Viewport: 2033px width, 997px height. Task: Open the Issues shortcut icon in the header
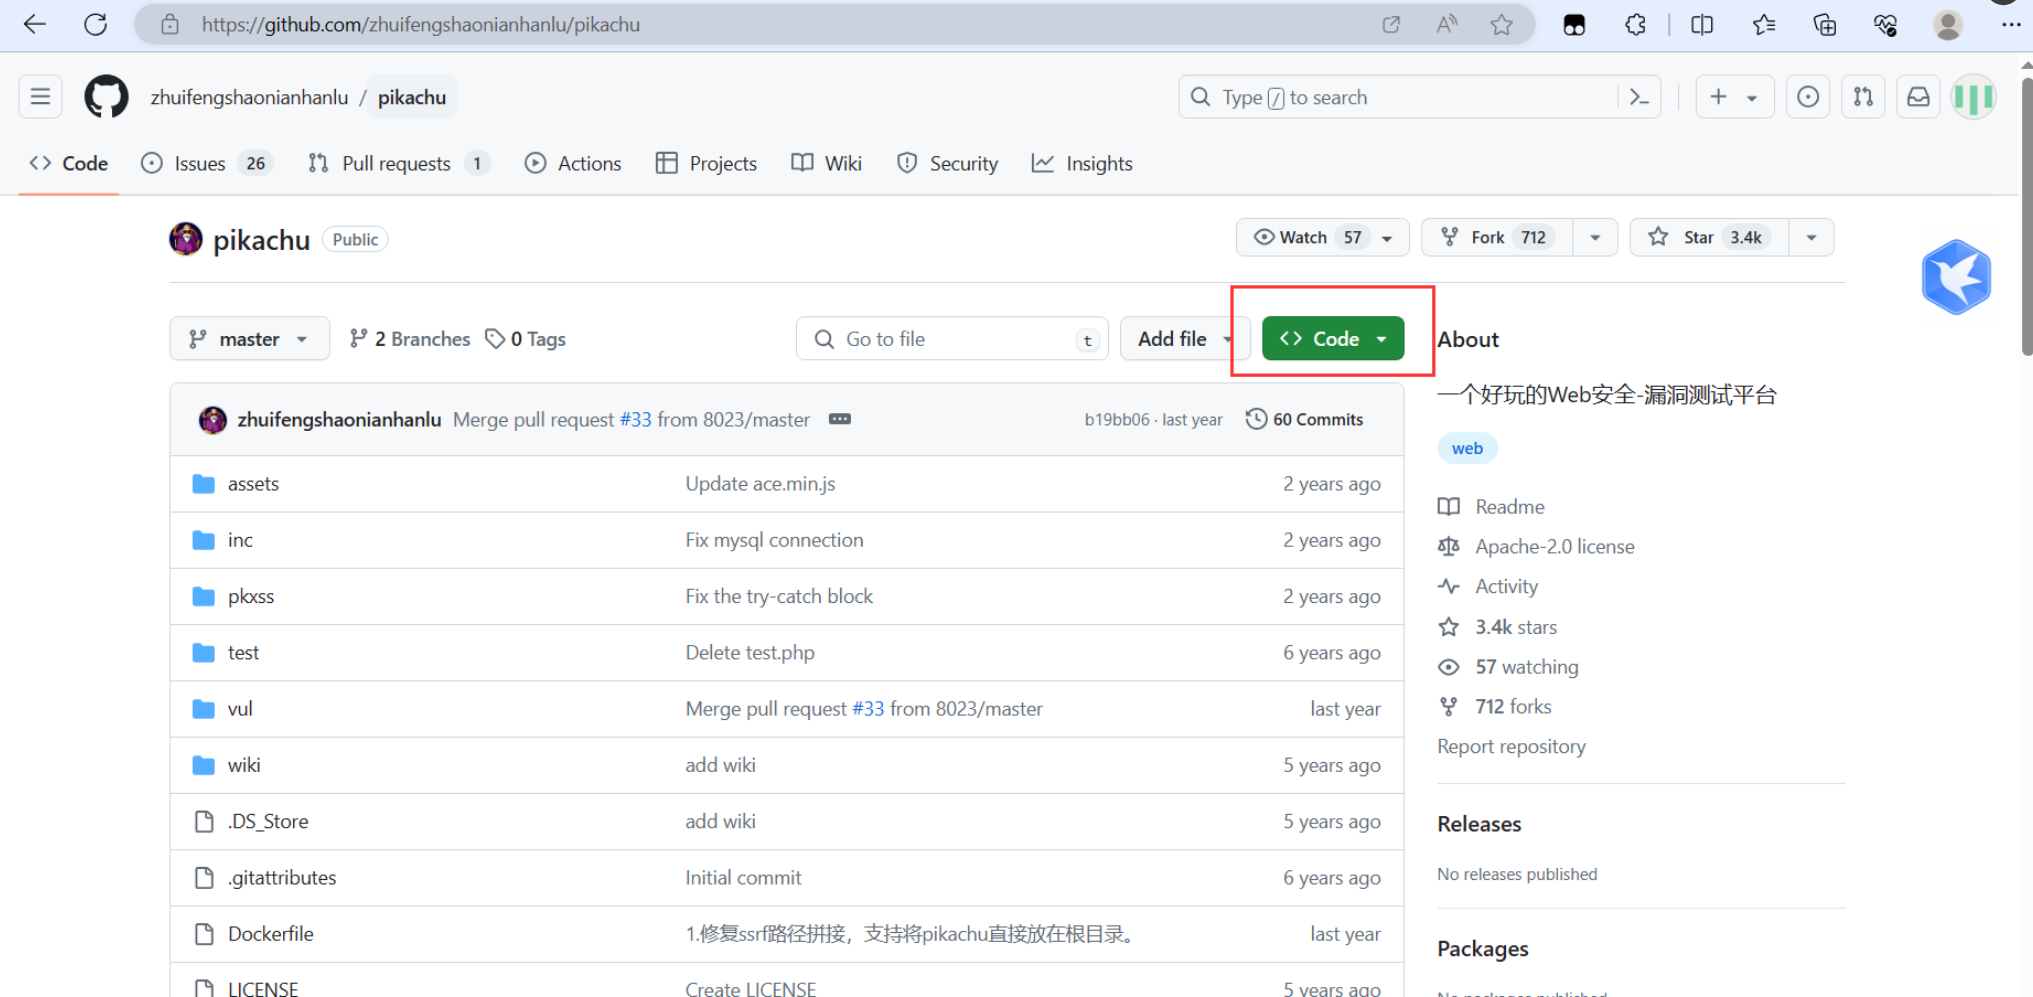tap(1808, 97)
